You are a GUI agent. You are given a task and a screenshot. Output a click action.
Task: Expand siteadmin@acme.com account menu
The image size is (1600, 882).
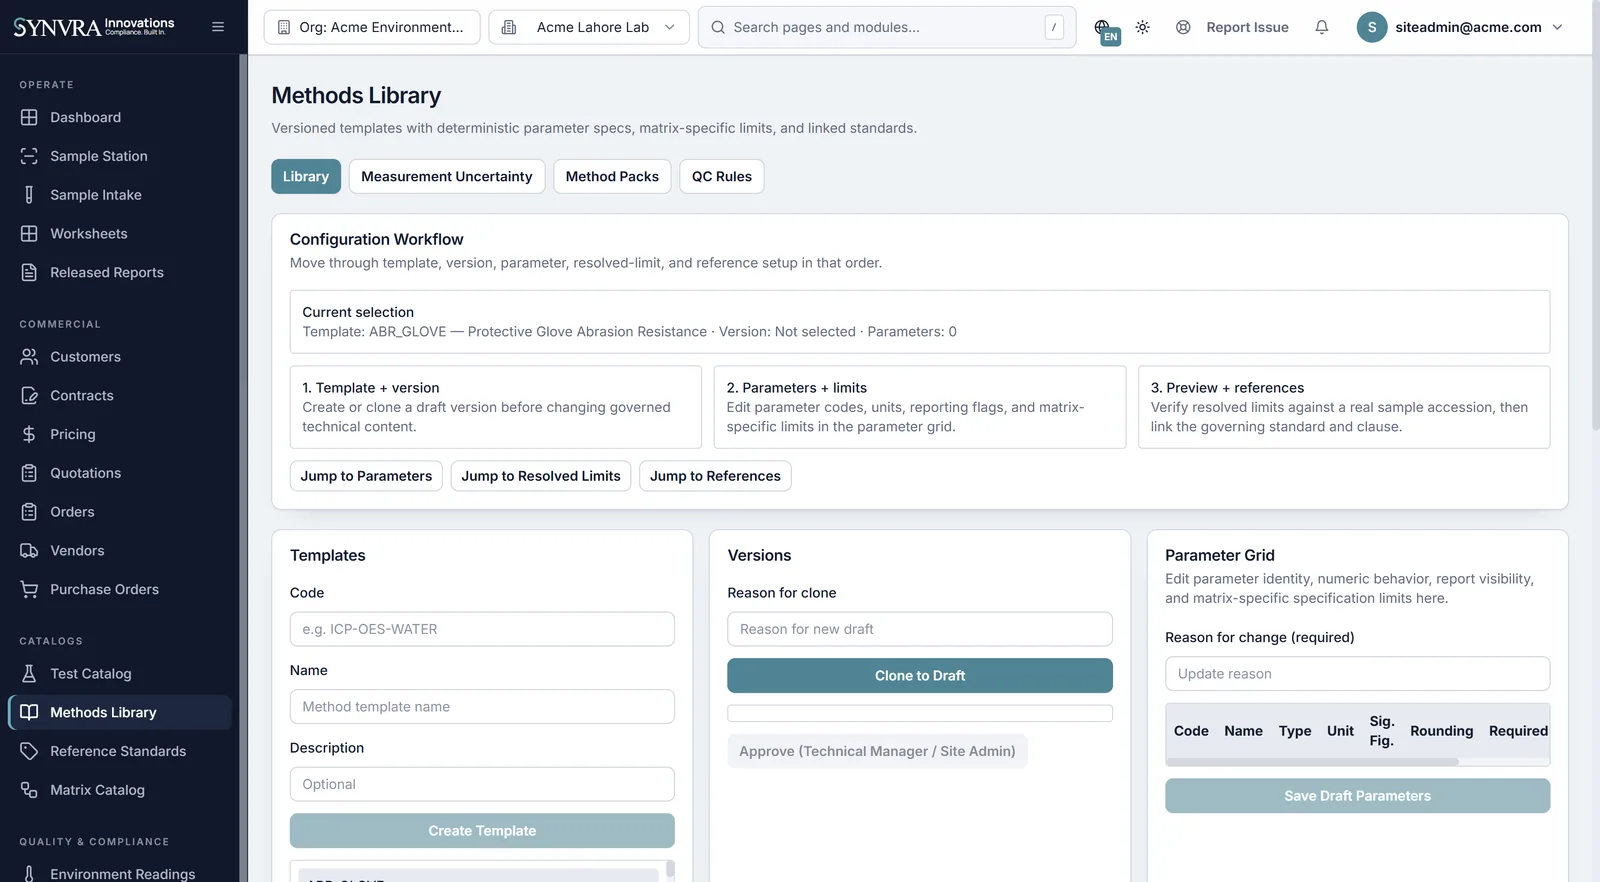pyautogui.click(x=1460, y=27)
